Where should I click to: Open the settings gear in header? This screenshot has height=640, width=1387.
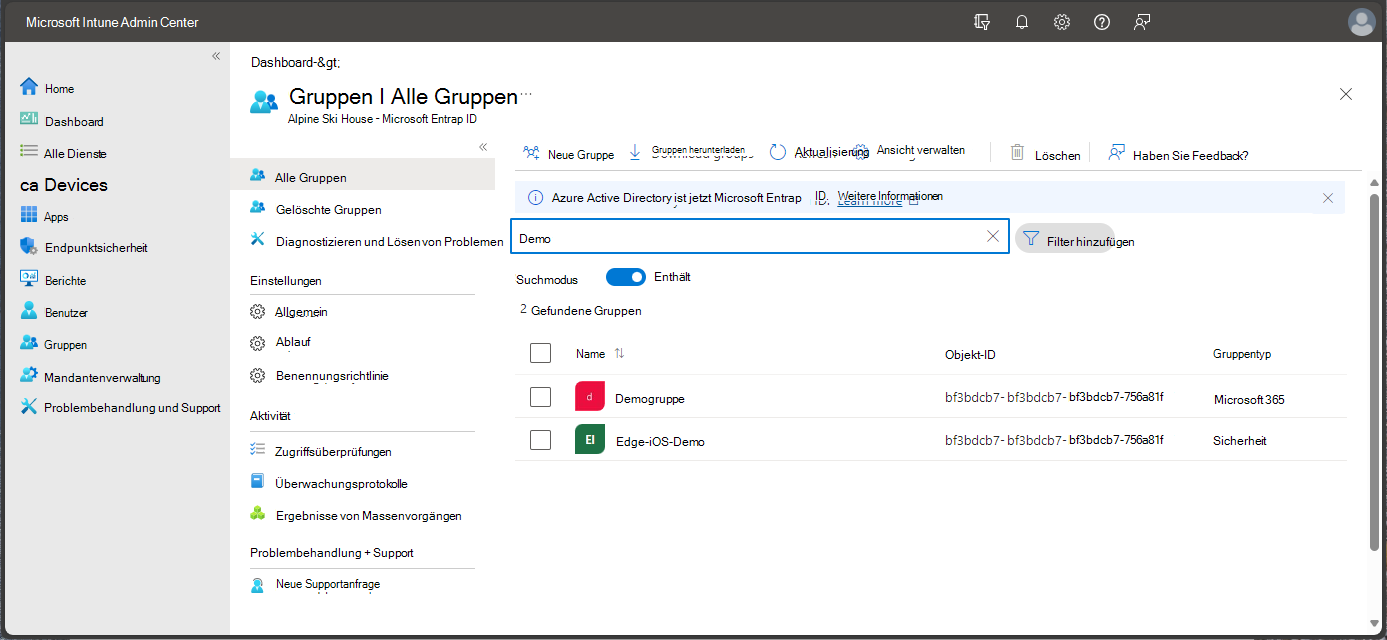click(x=1061, y=22)
